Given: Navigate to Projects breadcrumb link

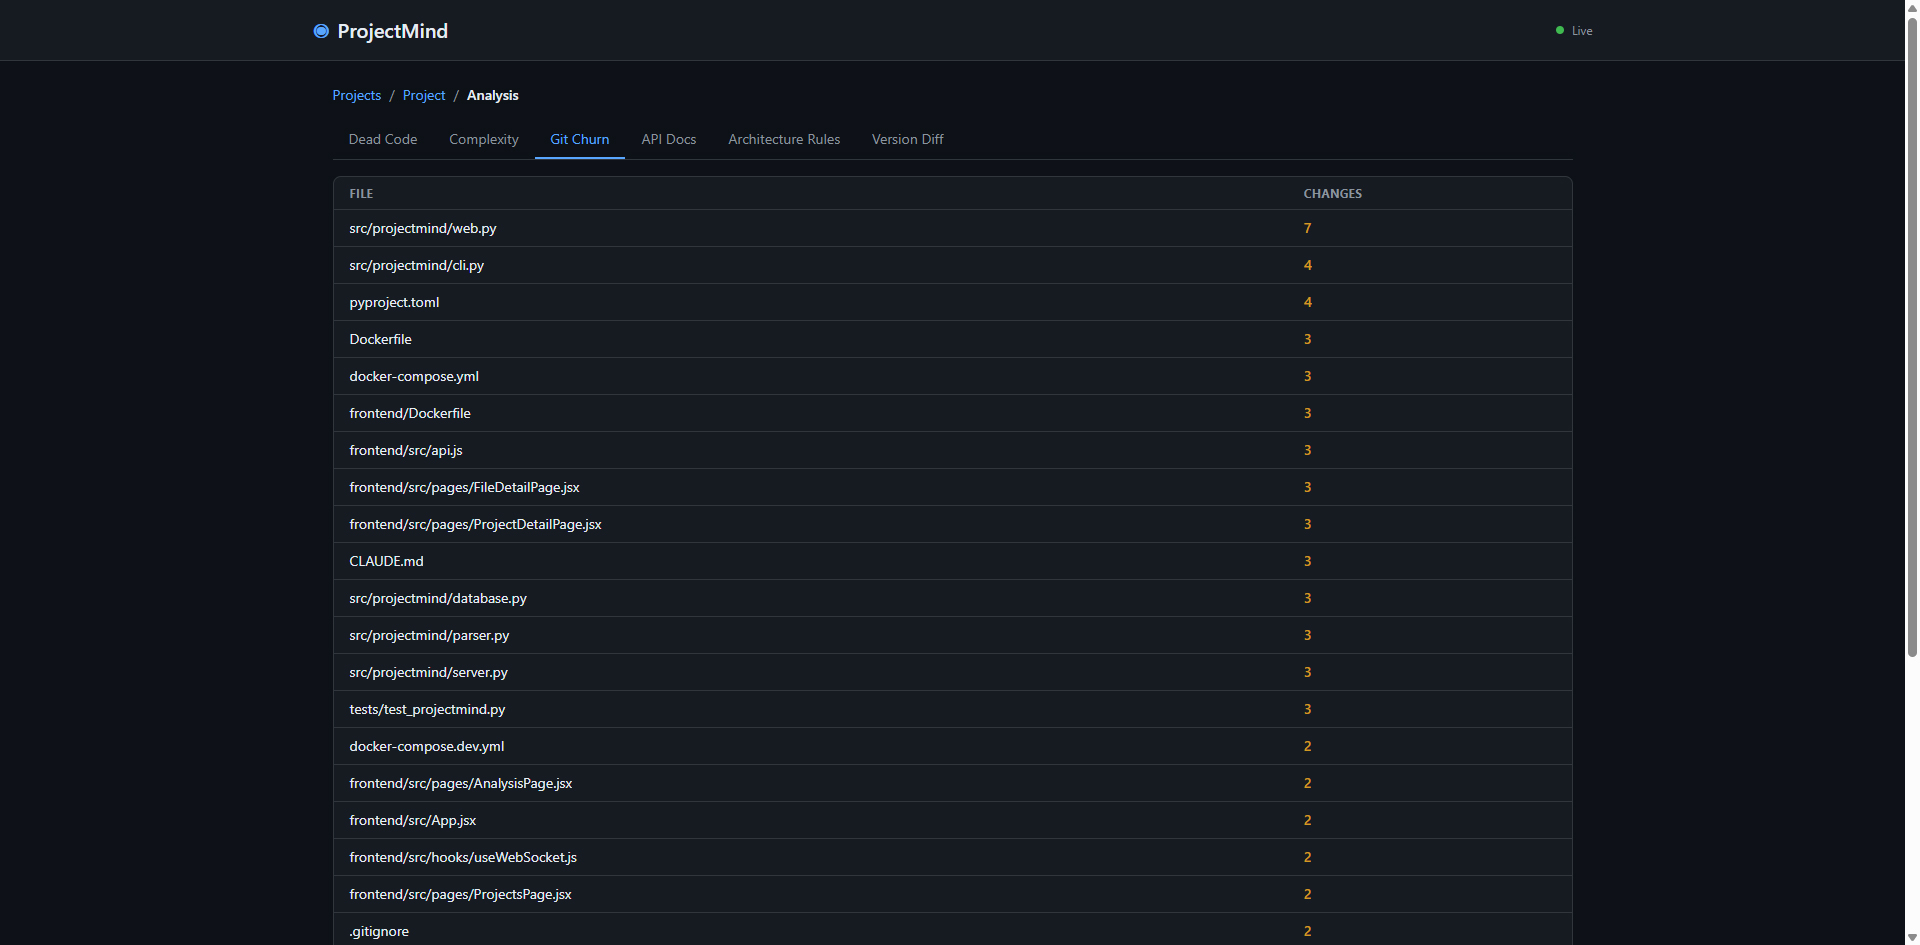Looking at the screenshot, I should (x=356, y=95).
